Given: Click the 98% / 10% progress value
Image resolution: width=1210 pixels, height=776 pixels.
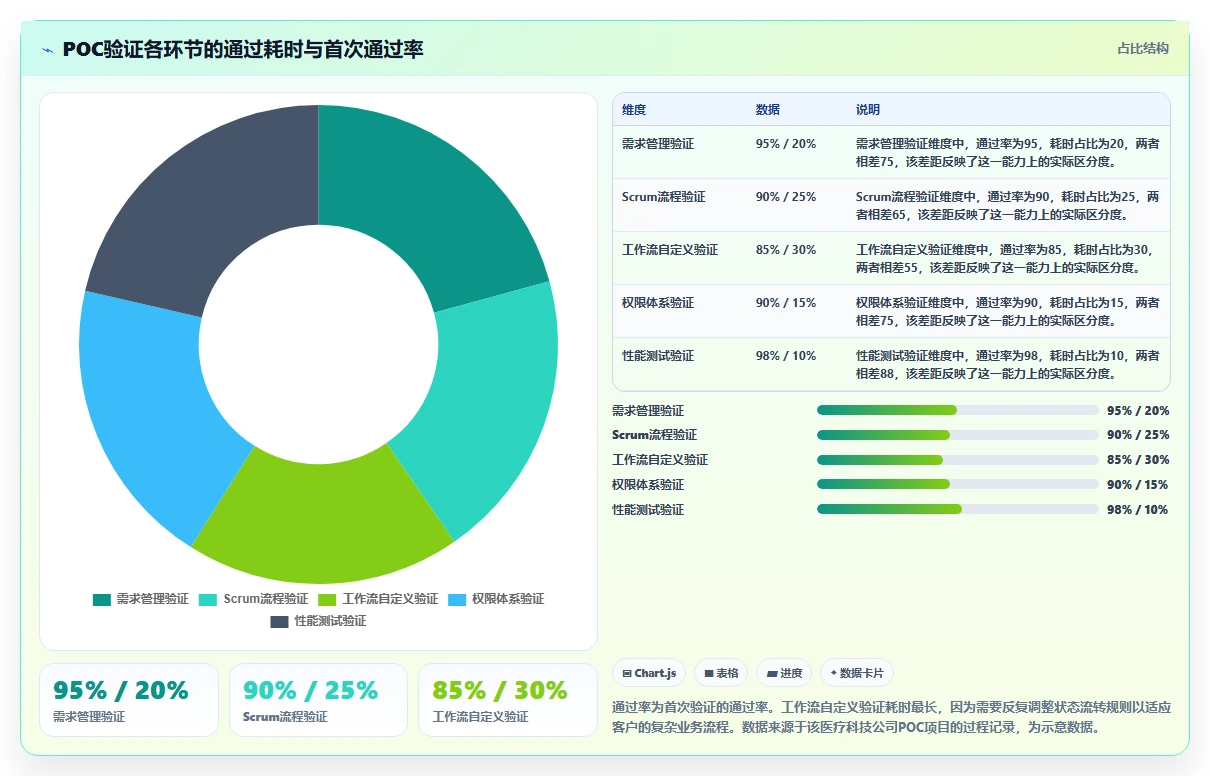Looking at the screenshot, I should (1138, 510).
